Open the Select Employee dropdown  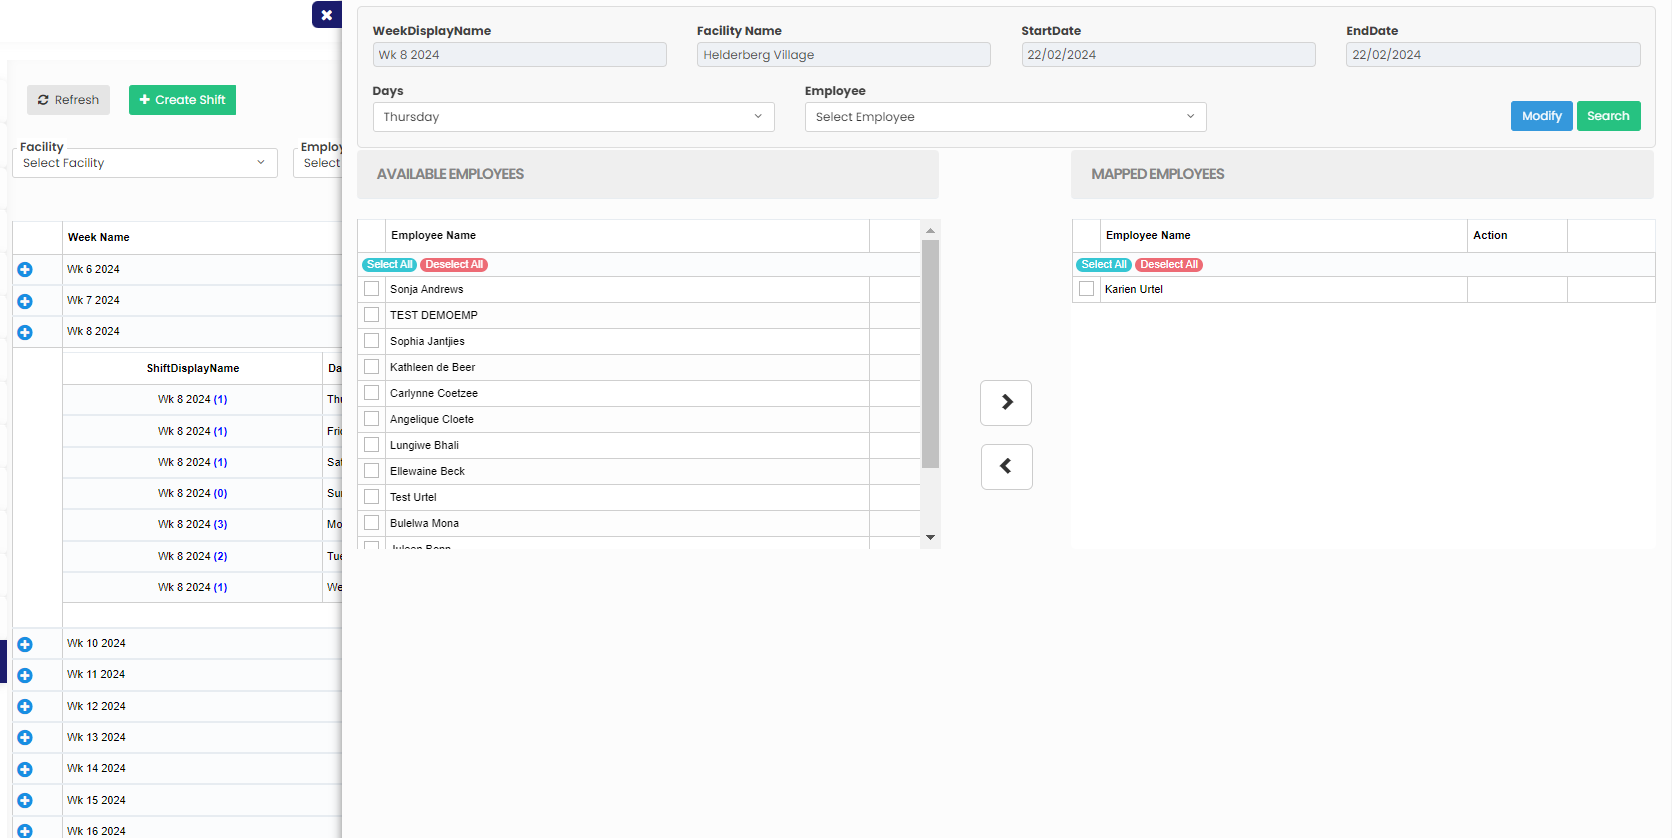pos(1005,117)
